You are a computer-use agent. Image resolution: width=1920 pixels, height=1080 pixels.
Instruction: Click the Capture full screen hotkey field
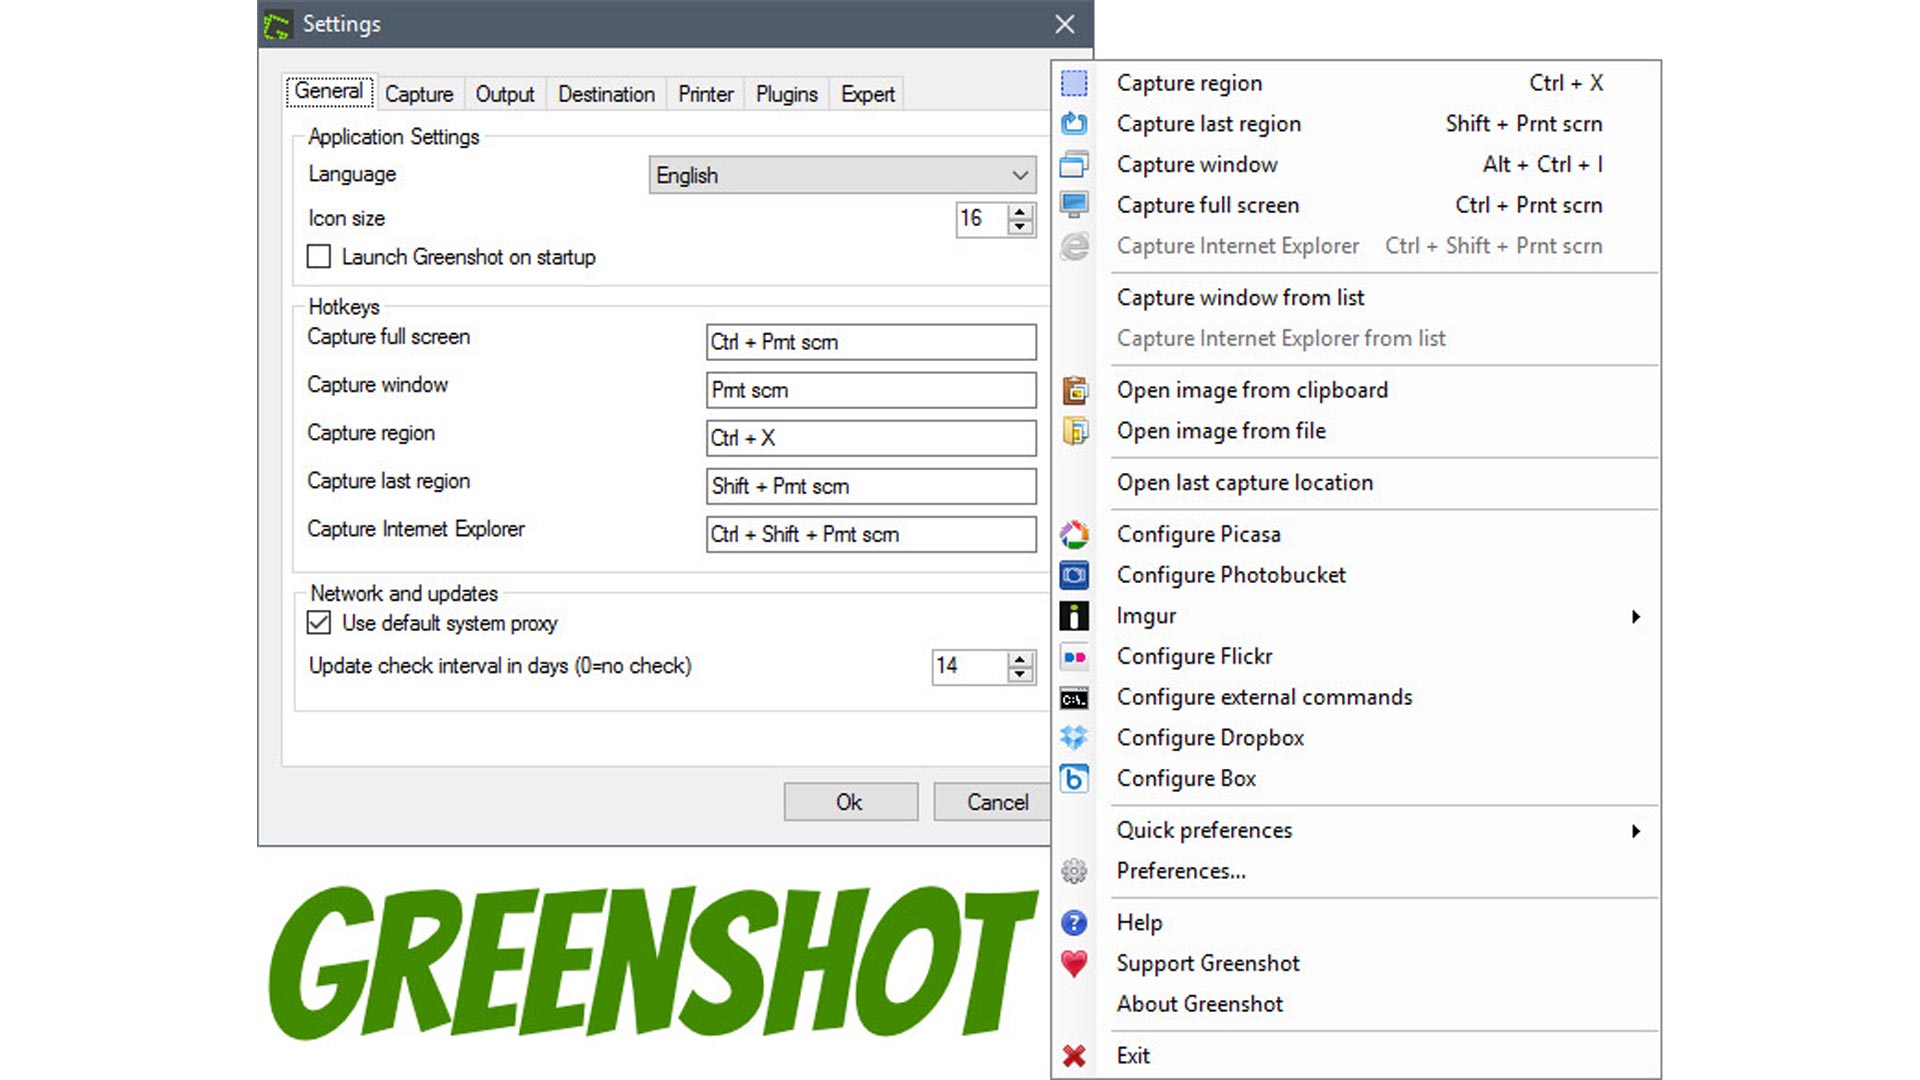click(871, 342)
